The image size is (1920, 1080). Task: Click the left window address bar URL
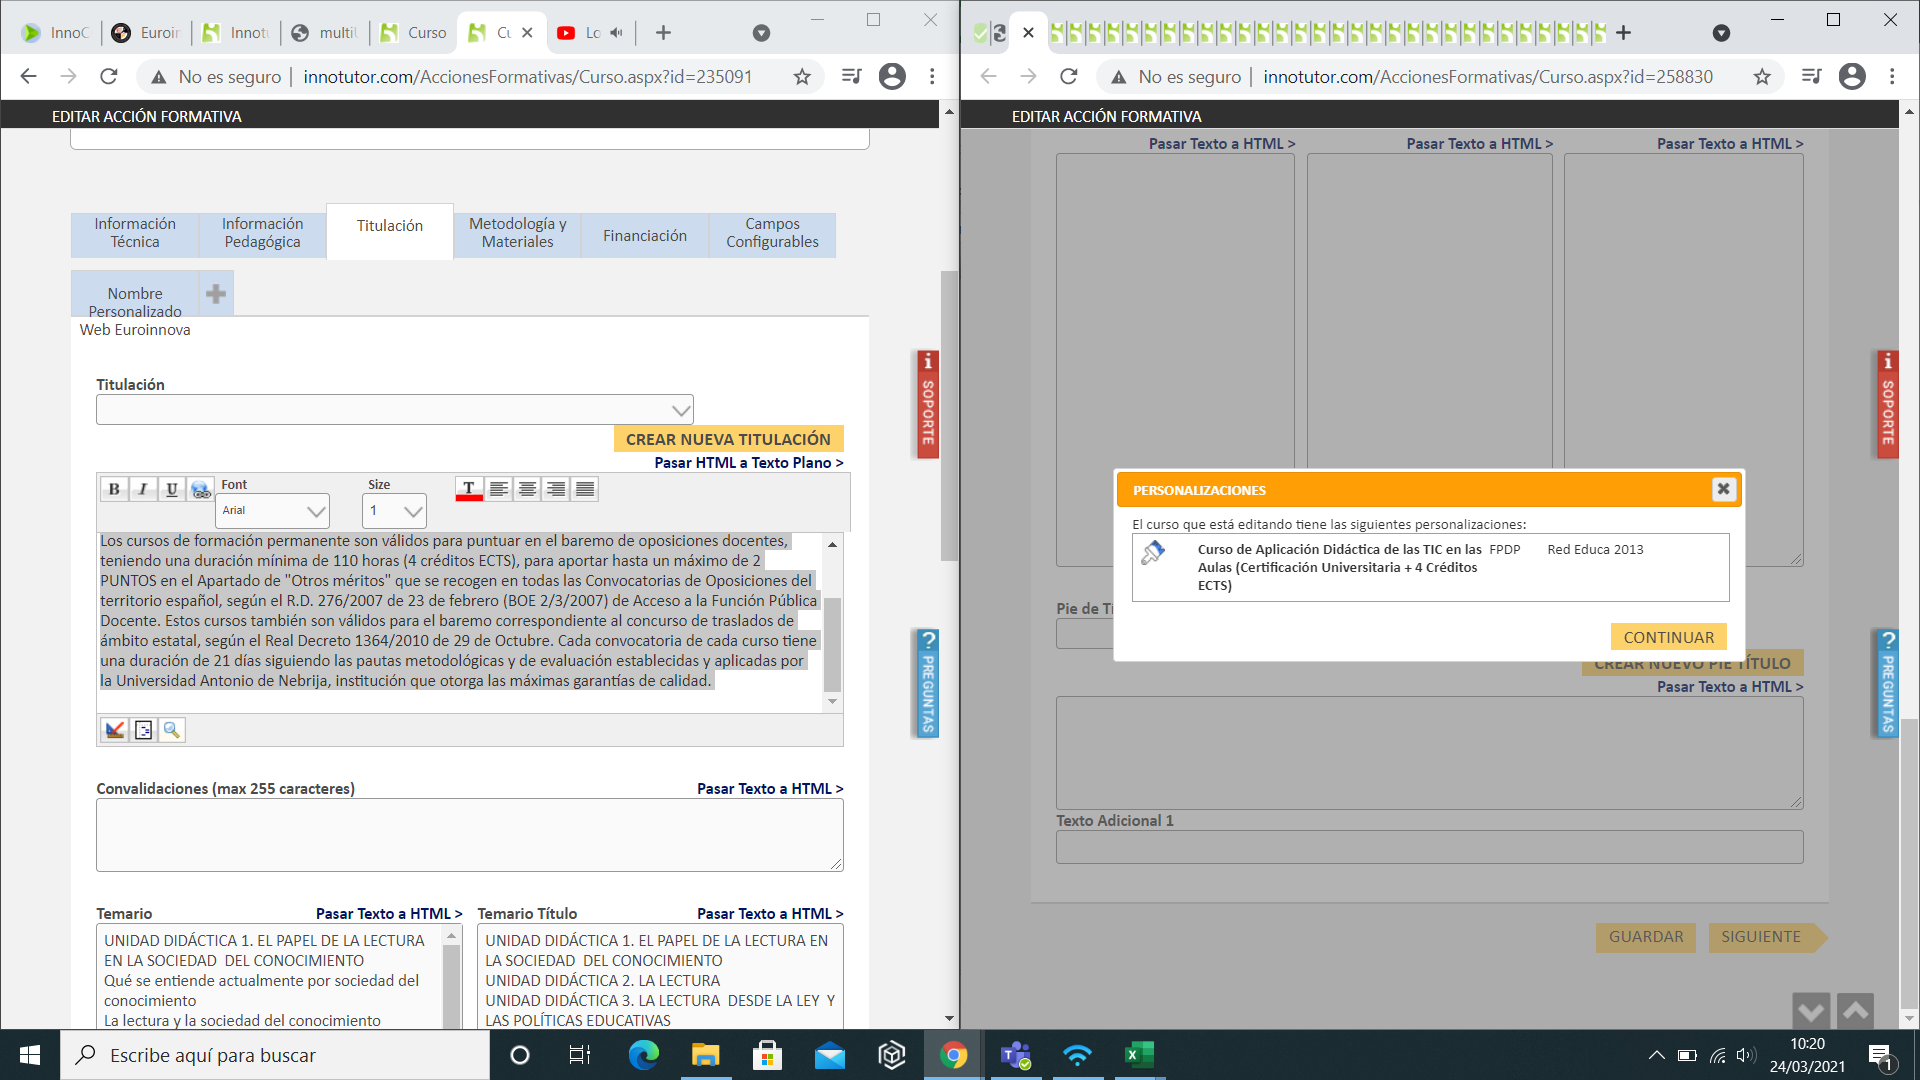tap(527, 77)
